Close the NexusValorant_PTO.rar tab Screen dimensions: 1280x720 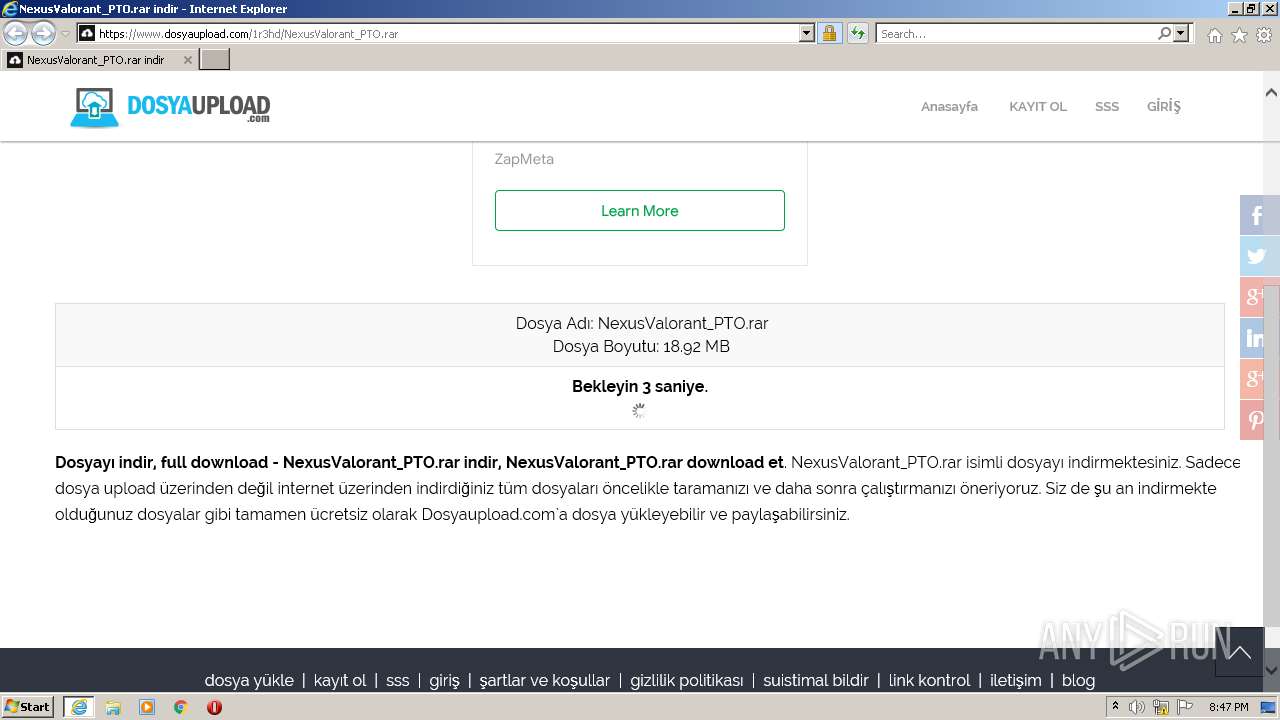tap(187, 60)
